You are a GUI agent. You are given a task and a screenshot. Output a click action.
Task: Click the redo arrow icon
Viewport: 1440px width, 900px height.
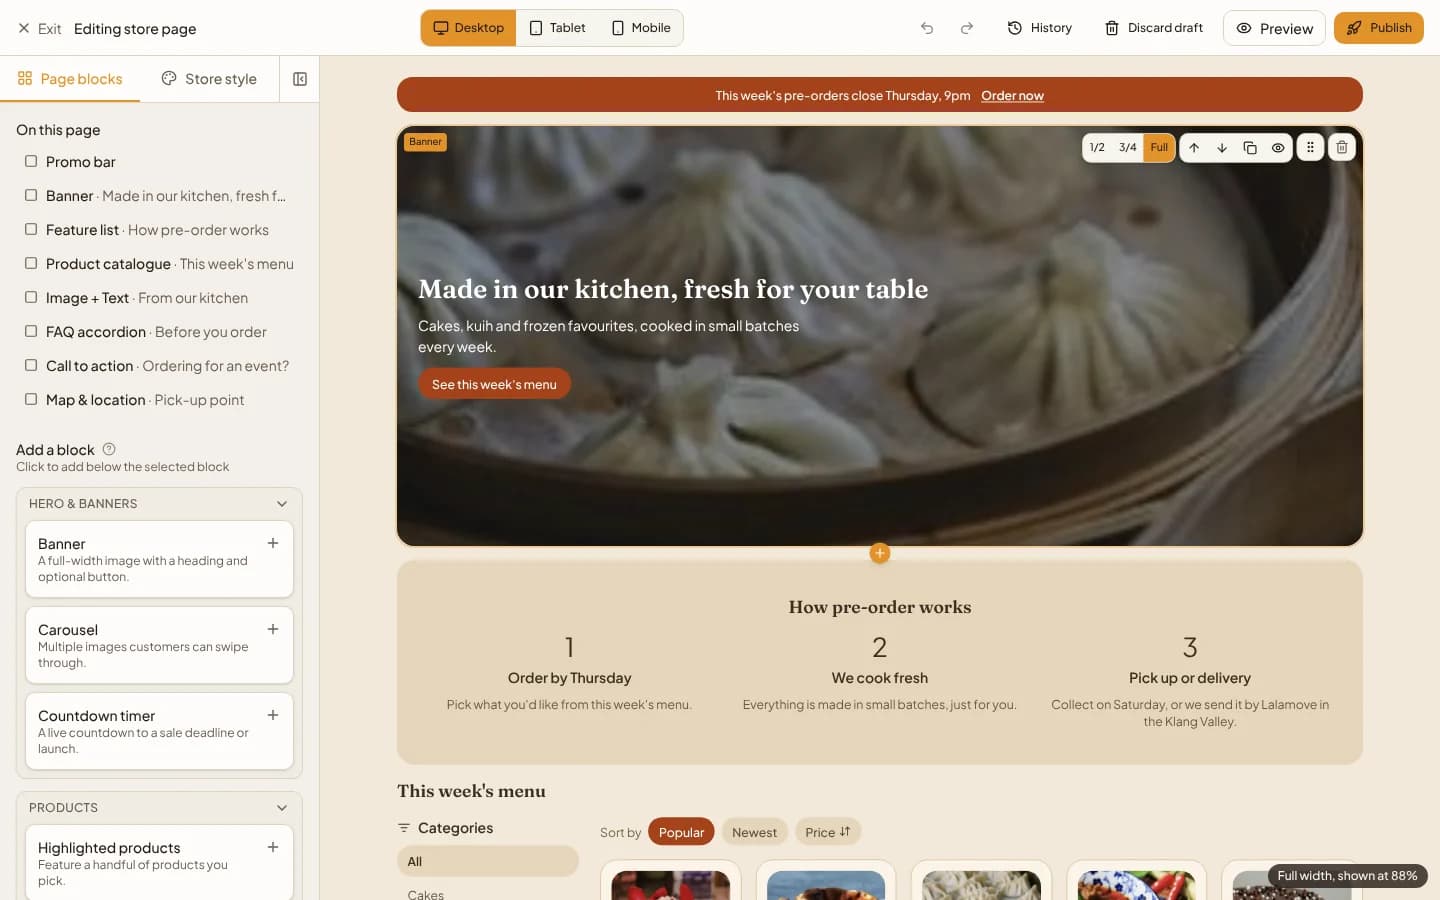pos(967,28)
